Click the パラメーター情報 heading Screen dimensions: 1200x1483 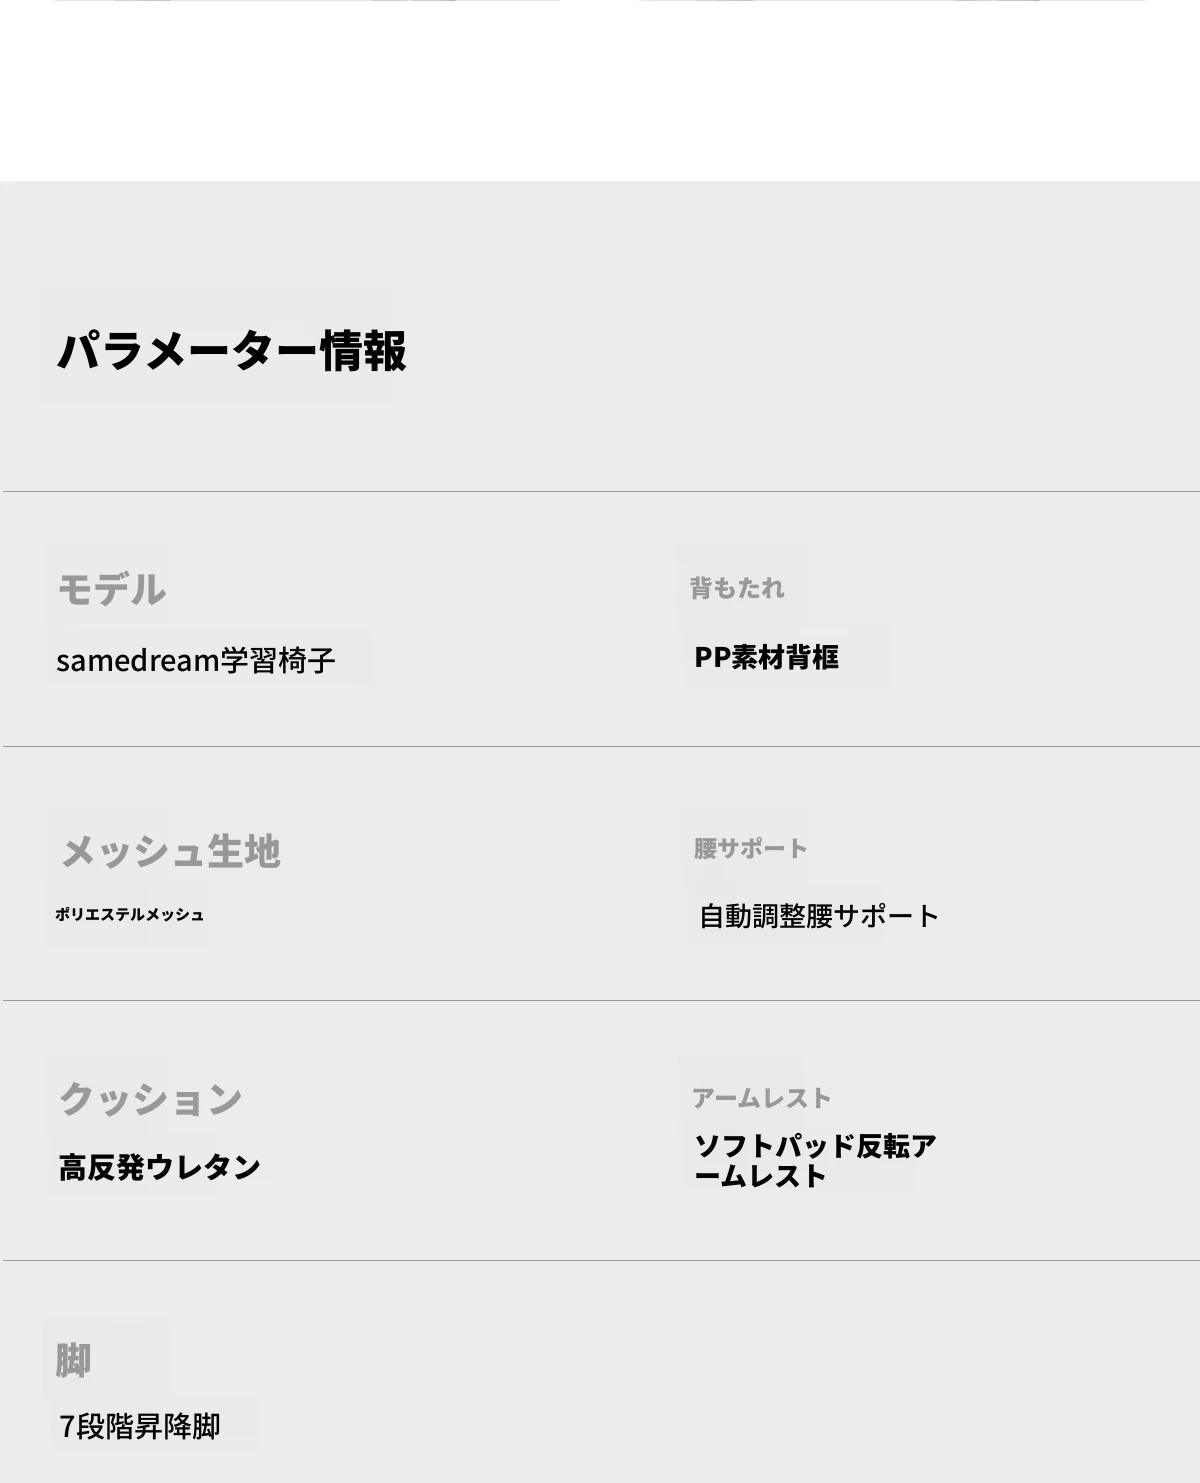click(x=231, y=351)
